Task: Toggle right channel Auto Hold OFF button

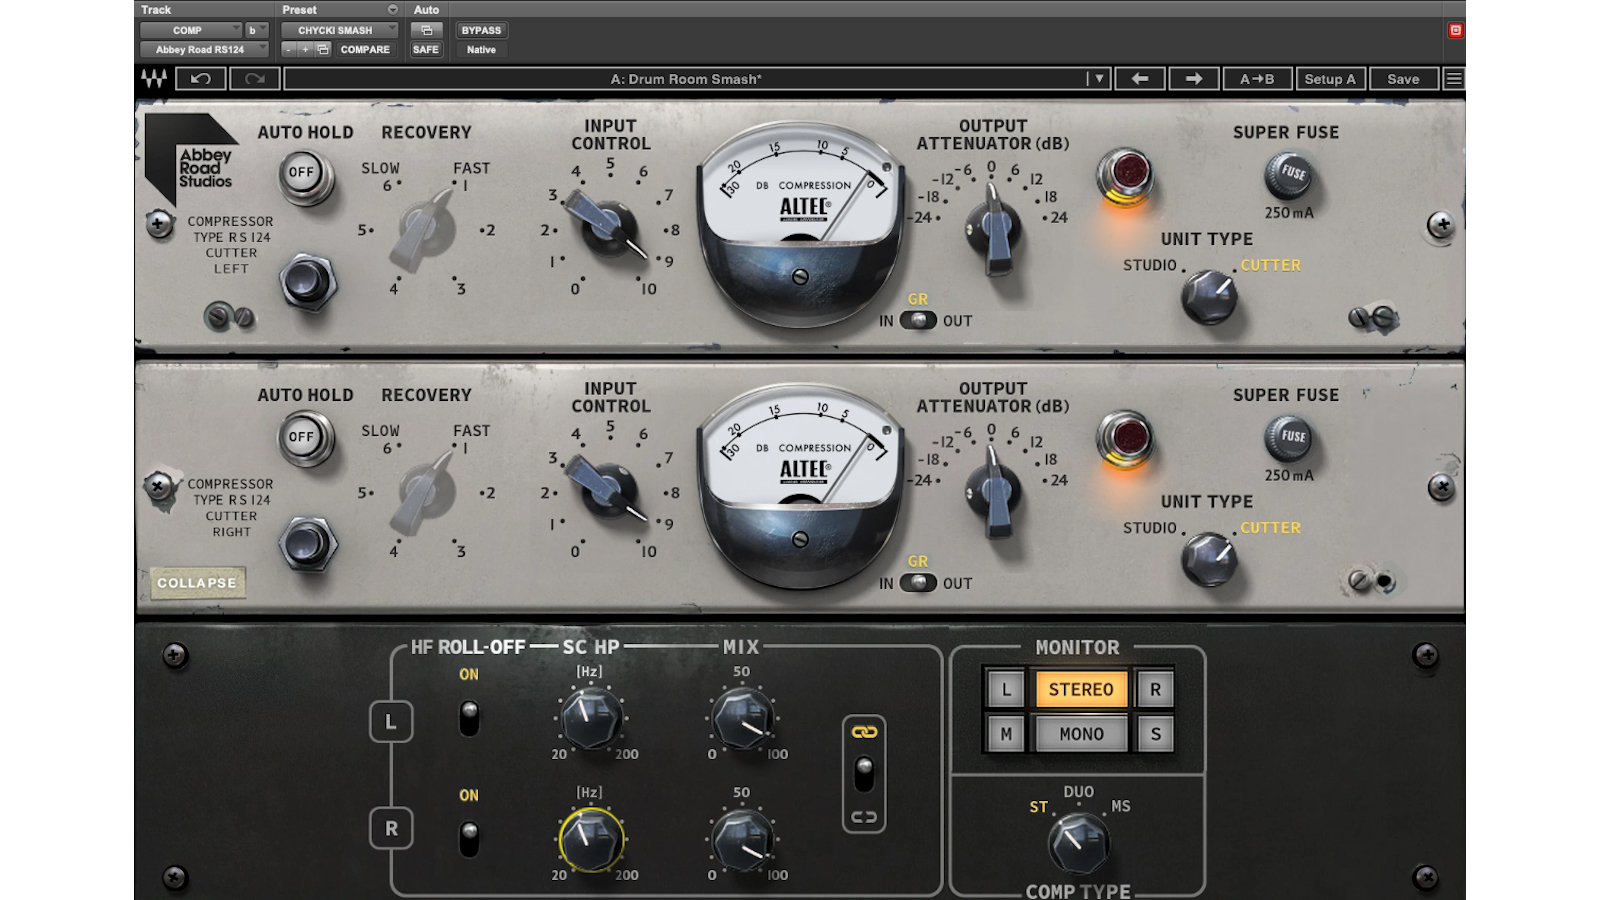Action: (302, 438)
